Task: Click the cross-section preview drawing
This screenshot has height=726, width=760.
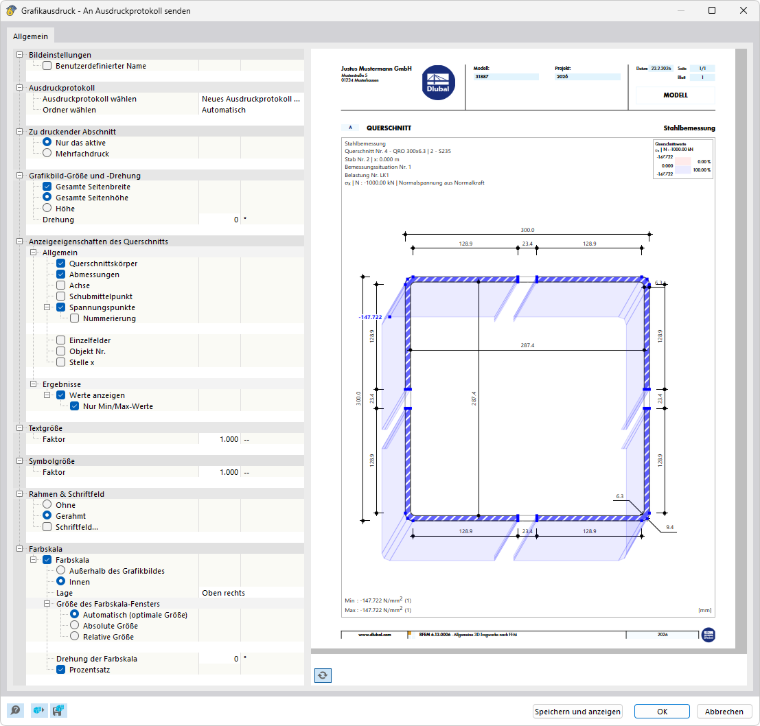Action: coord(517,397)
